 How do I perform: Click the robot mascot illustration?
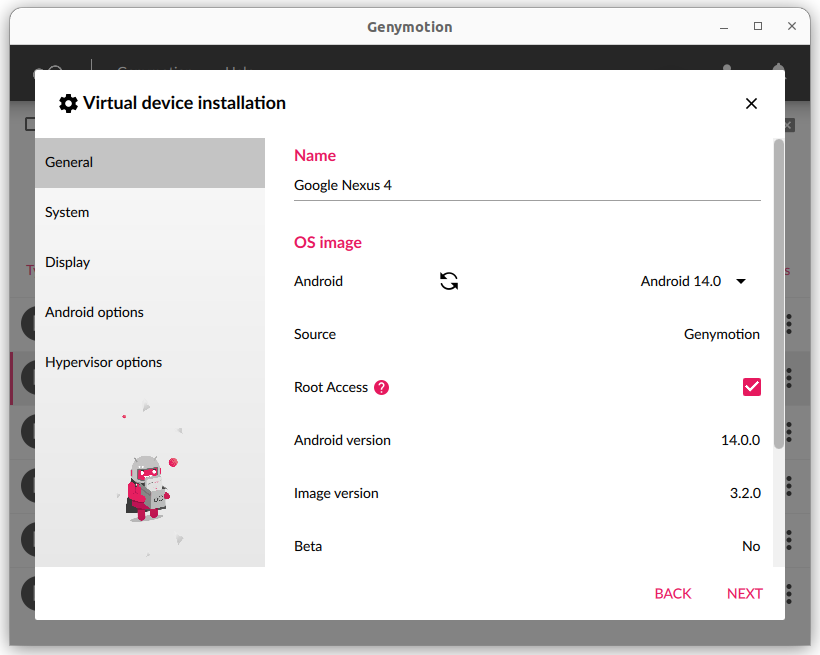click(148, 488)
